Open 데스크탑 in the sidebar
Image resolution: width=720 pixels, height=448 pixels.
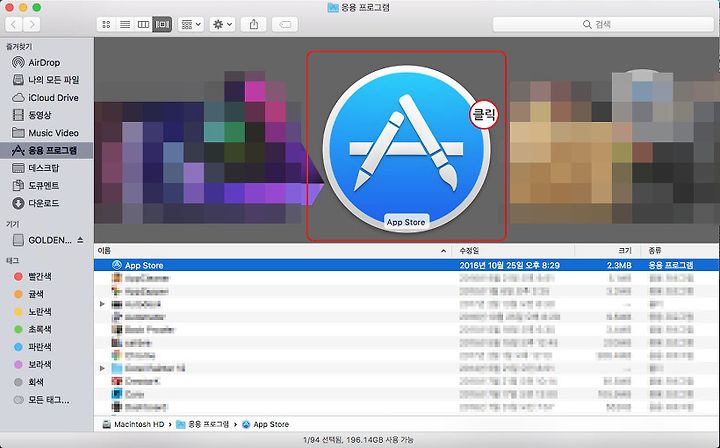[46, 168]
